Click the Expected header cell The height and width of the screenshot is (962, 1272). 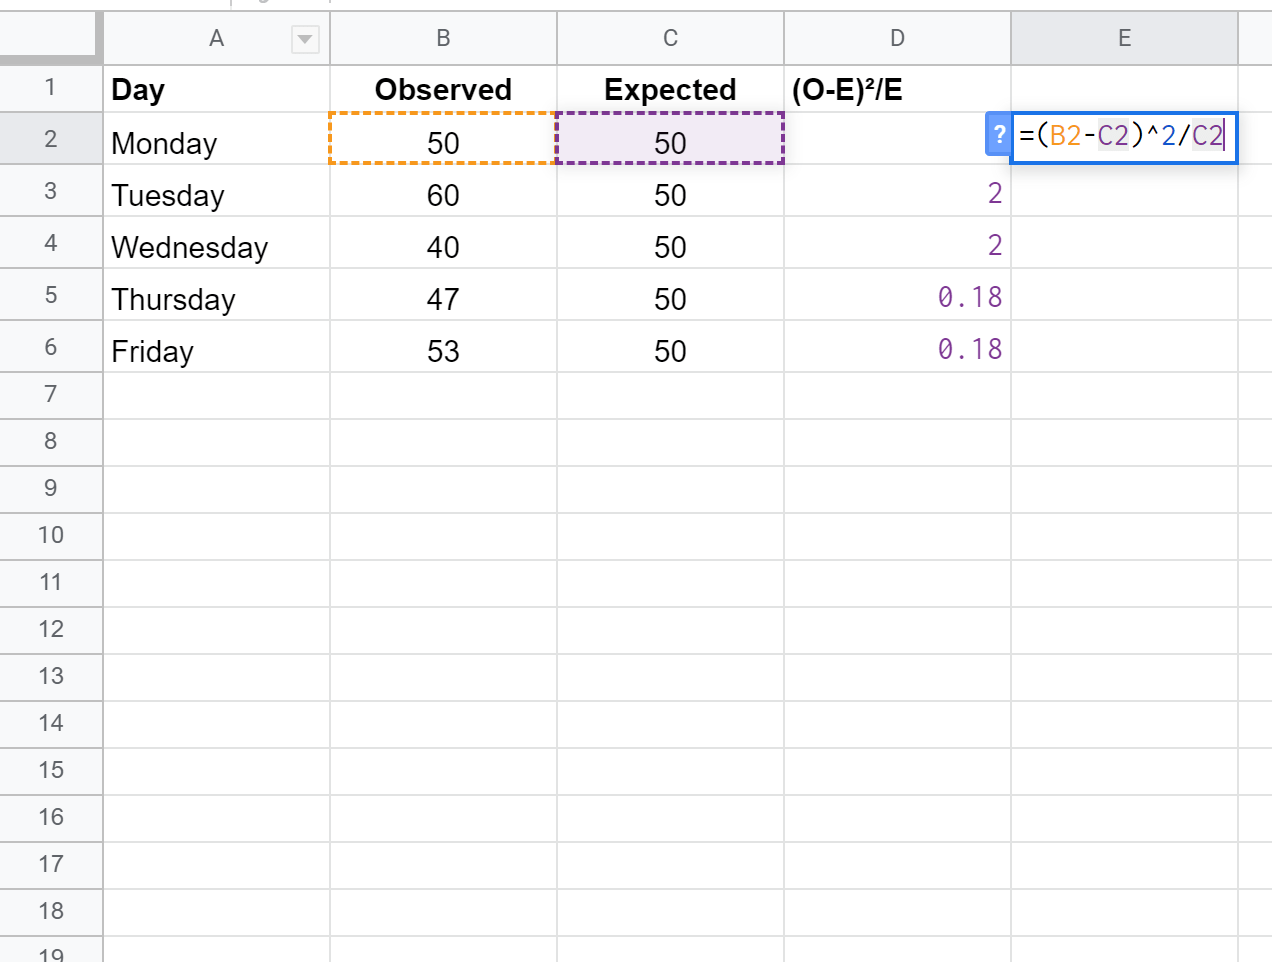point(670,90)
